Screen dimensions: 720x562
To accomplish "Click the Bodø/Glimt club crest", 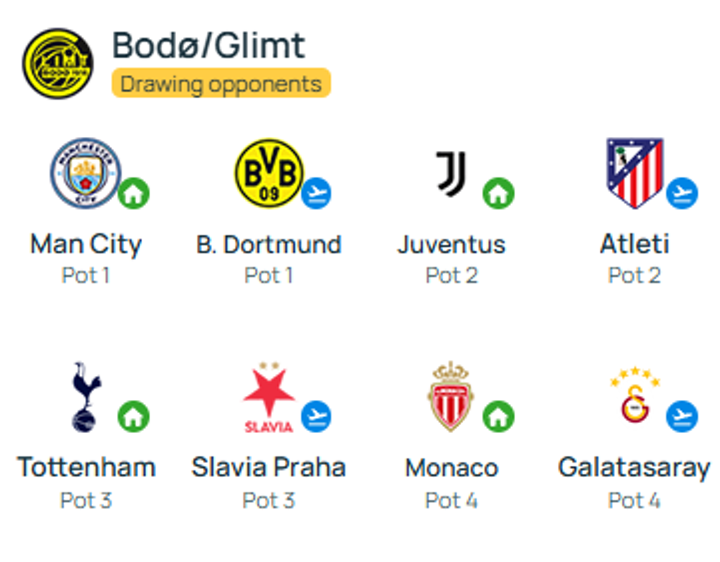I will pos(58,62).
